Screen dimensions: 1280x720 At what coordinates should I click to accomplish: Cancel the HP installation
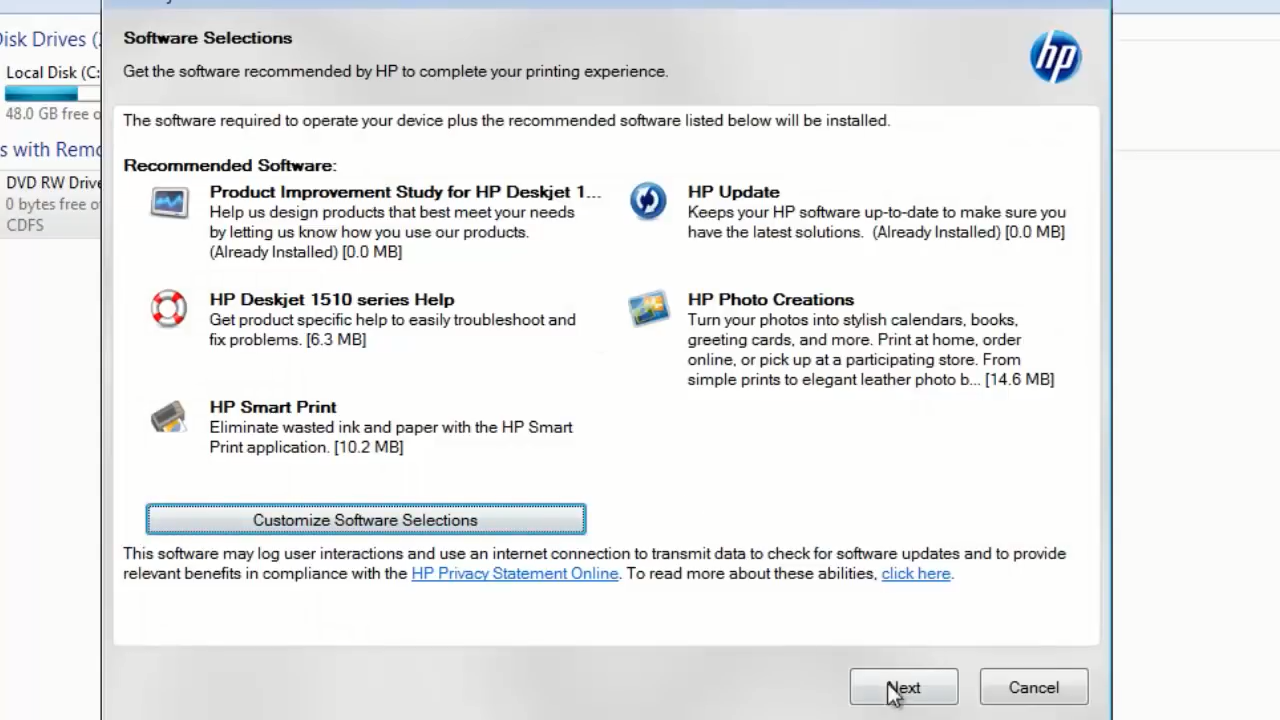point(1034,687)
